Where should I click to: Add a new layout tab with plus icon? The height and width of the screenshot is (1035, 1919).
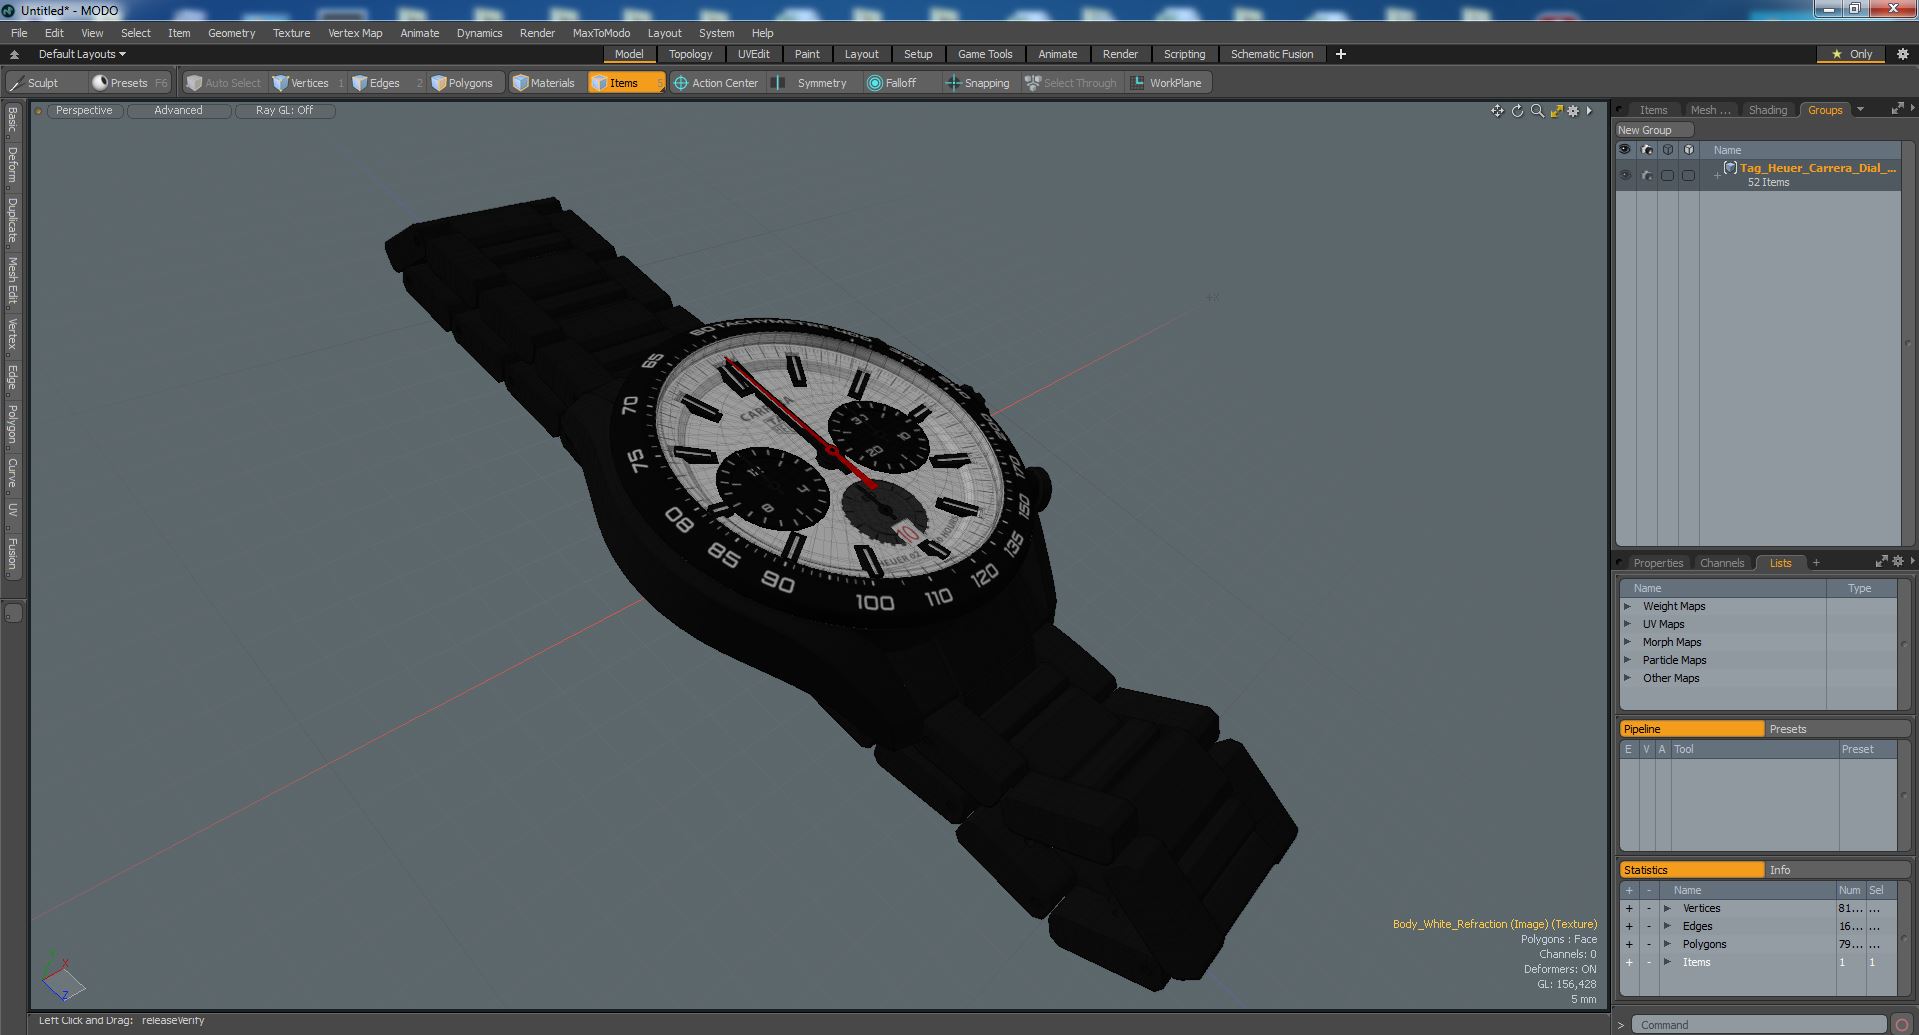[x=1341, y=54]
